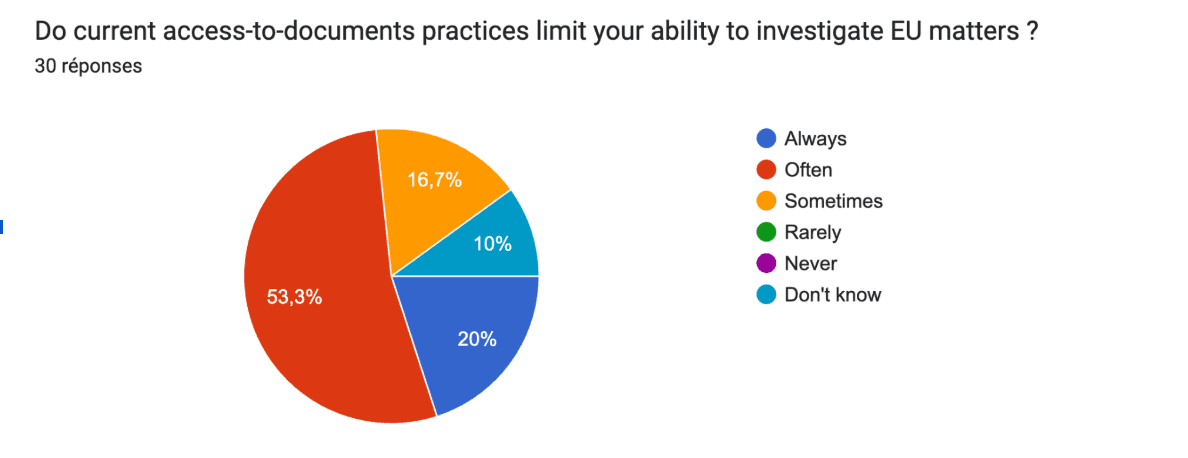Select the Never legend label
Viewport: 1188px width, 458px height.
coord(811,263)
